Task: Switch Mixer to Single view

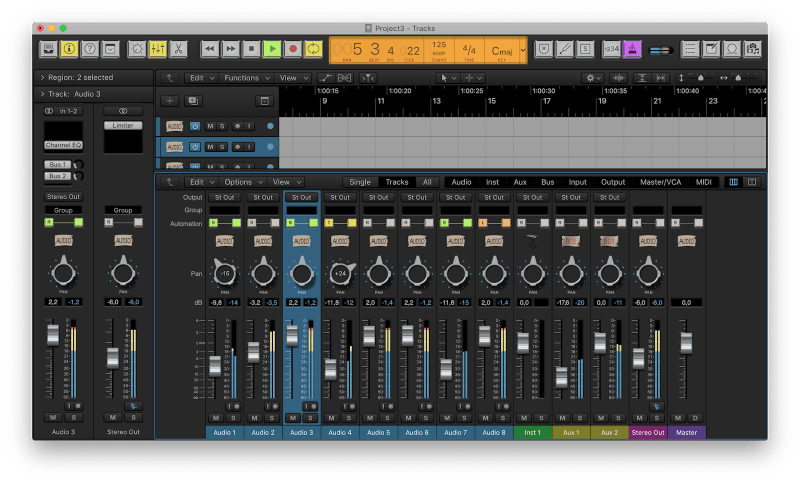Action: (360, 182)
